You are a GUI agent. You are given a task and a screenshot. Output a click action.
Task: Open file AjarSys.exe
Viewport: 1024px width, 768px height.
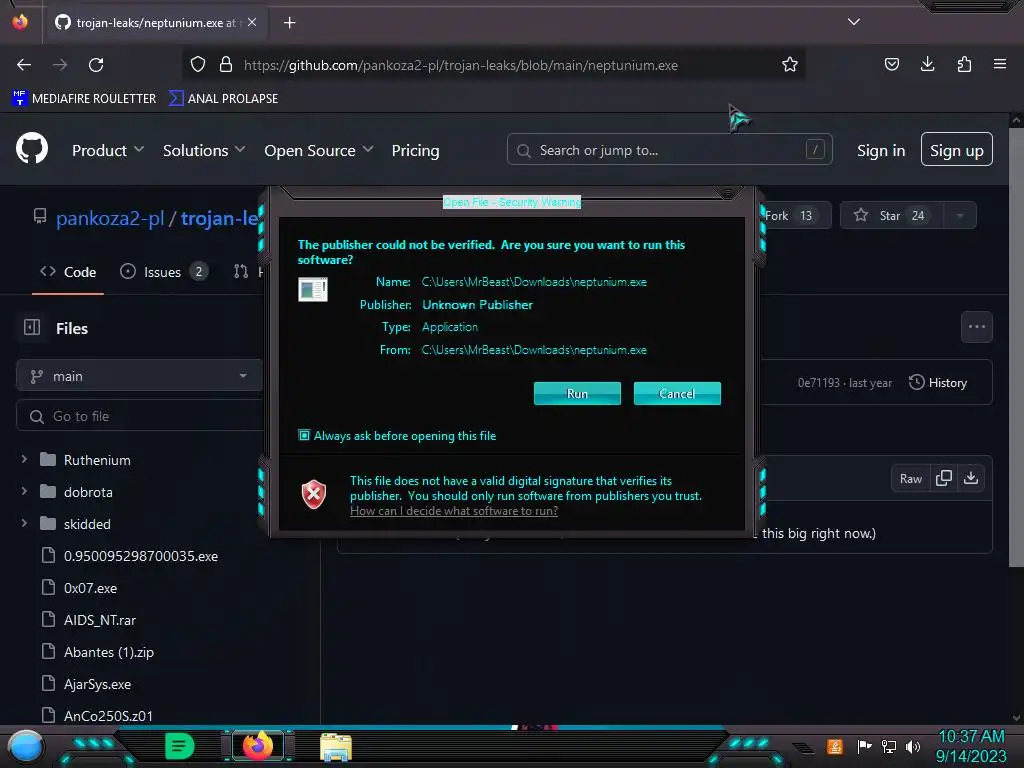point(97,684)
